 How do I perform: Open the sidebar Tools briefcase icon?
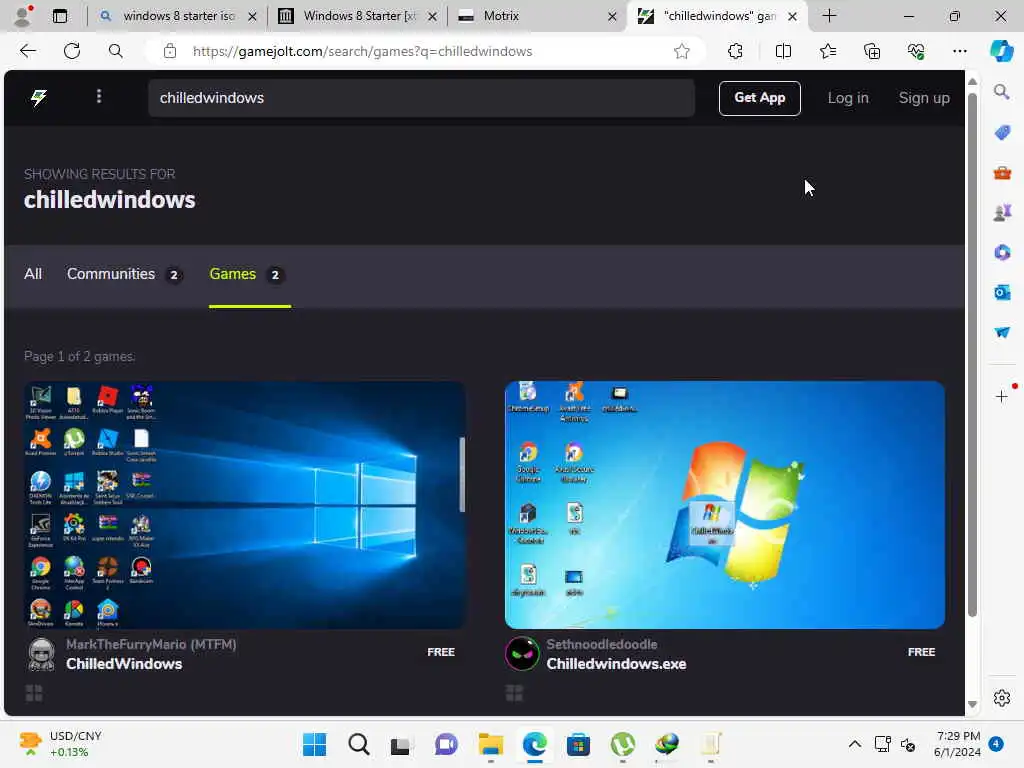click(1002, 173)
